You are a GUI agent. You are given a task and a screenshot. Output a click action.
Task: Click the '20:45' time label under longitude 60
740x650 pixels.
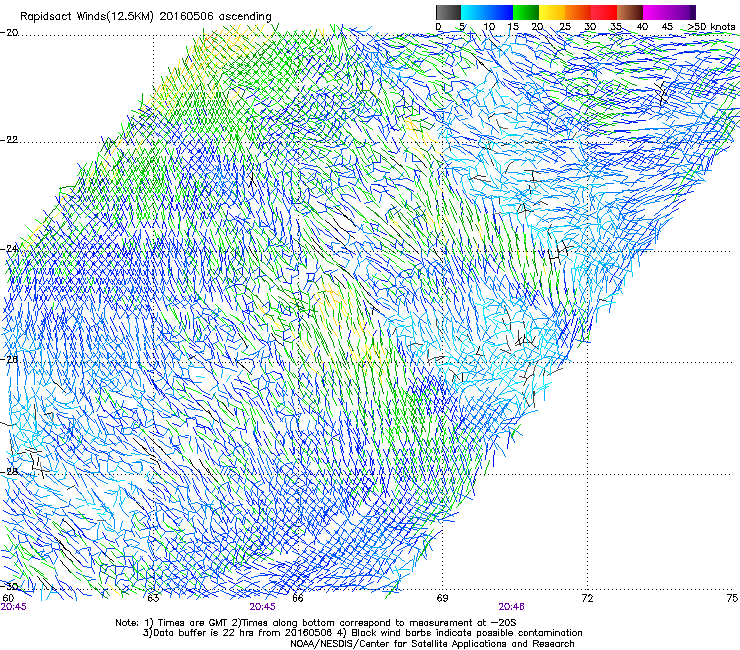[x=14, y=607]
